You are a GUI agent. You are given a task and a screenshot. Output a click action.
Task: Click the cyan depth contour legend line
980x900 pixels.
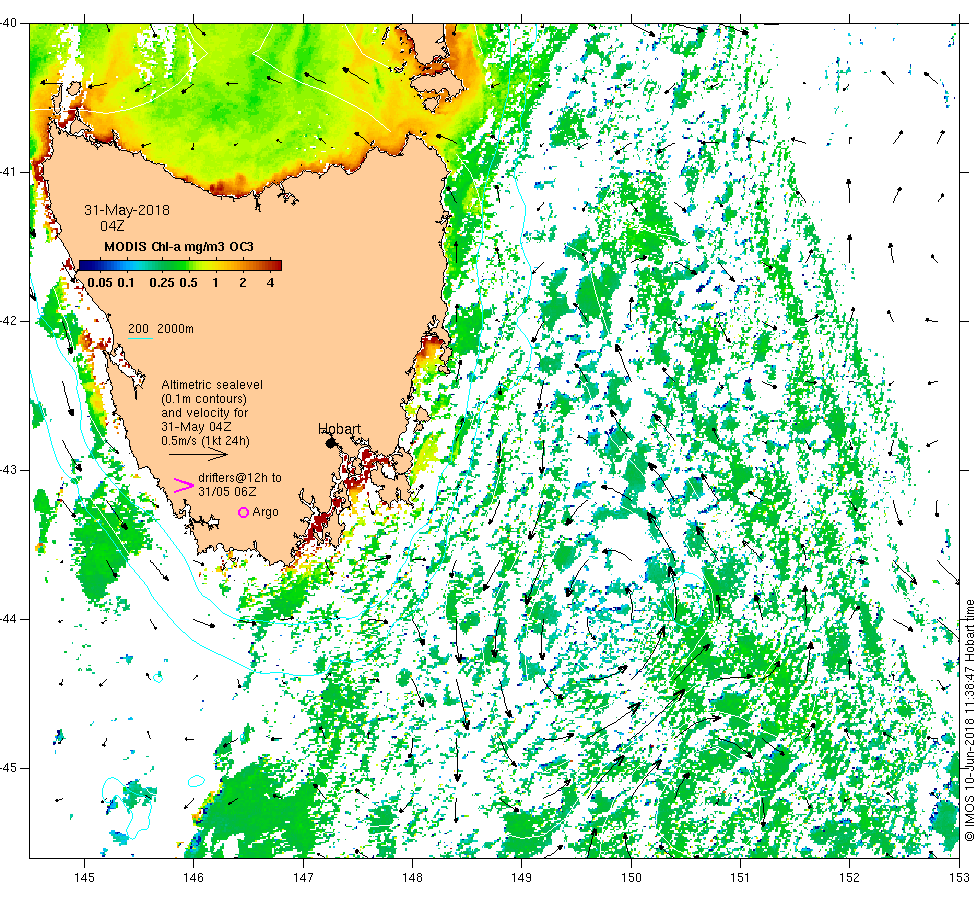141,339
